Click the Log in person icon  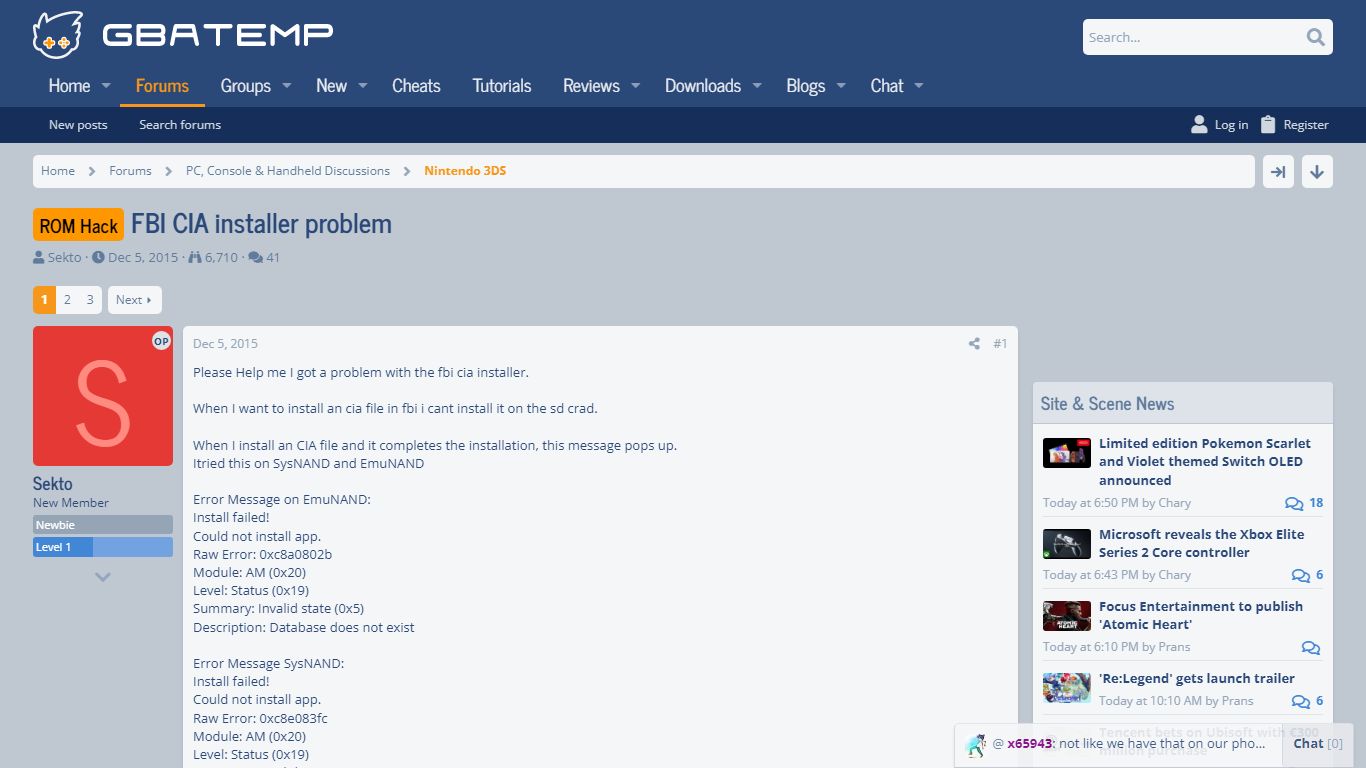coord(1199,124)
